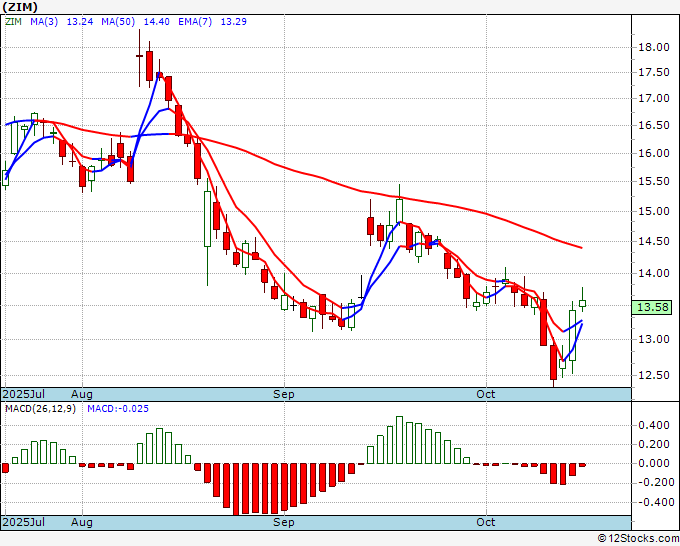
Task: Click the current price tag 13.58
Action: click(x=654, y=307)
